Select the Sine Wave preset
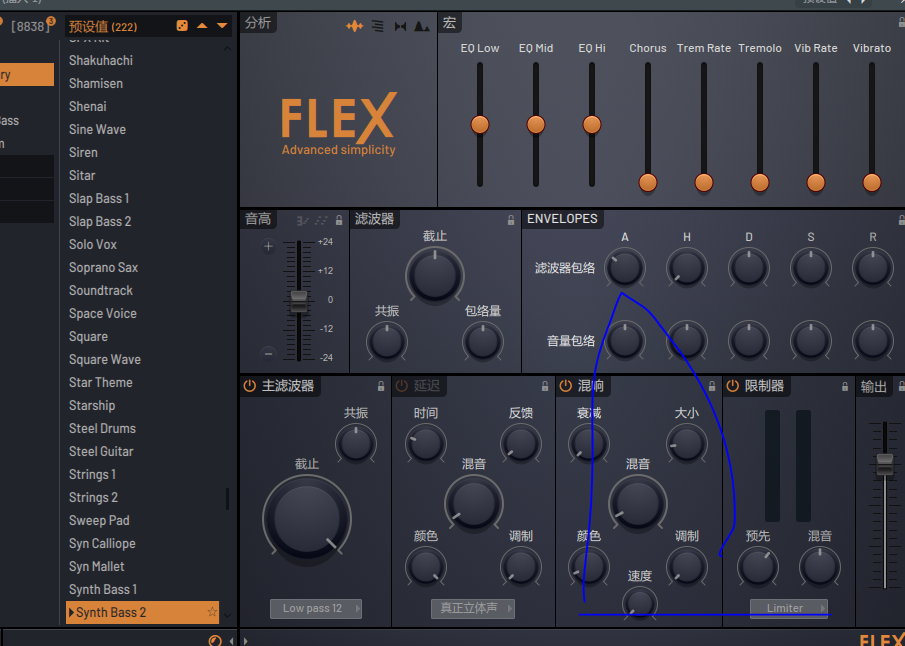905x646 pixels. click(x=98, y=130)
